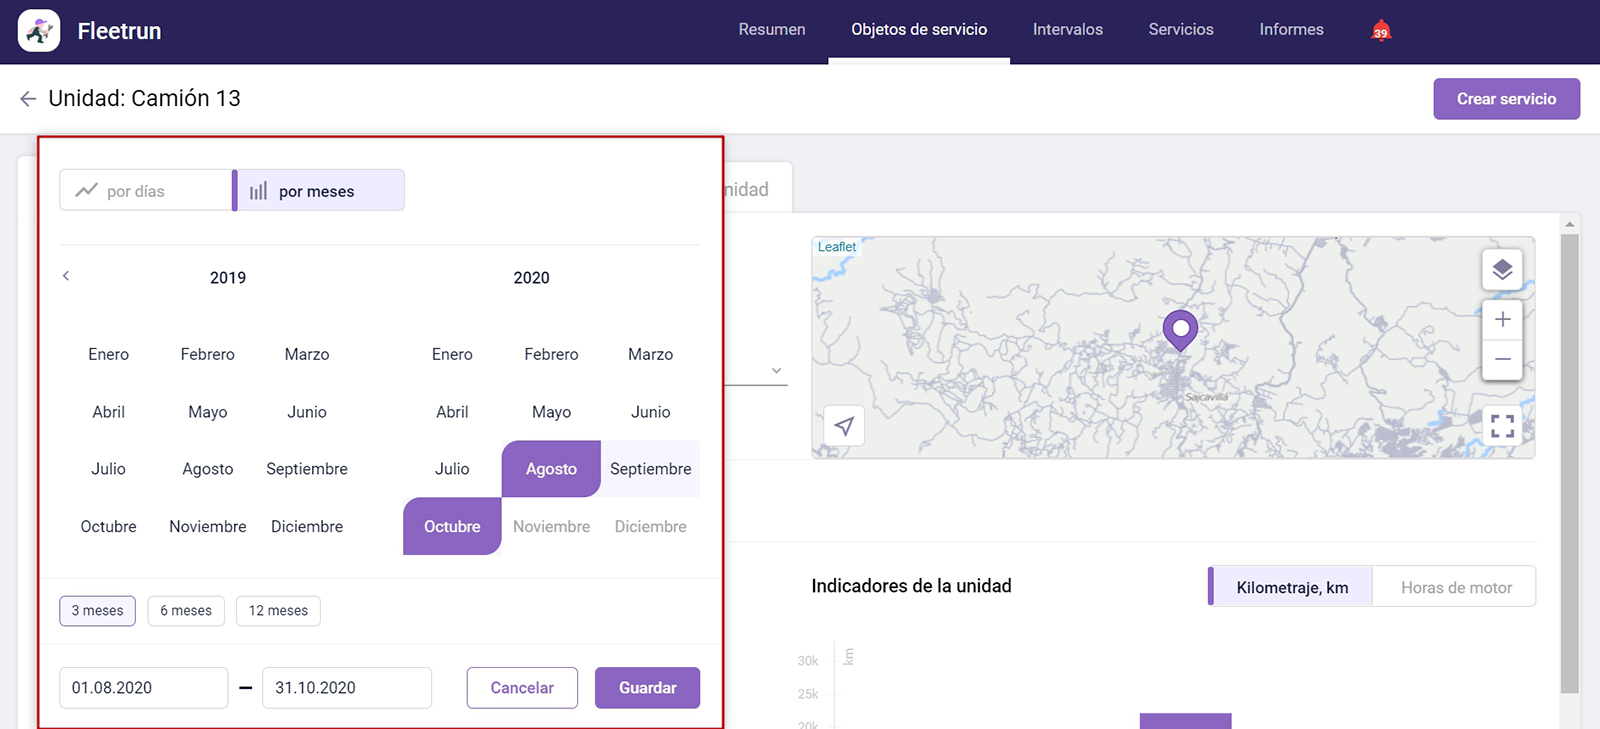Click the Fleetrun logo icon
Image resolution: width=1600 pixels, height=729 pixels.
coord(39,31)
